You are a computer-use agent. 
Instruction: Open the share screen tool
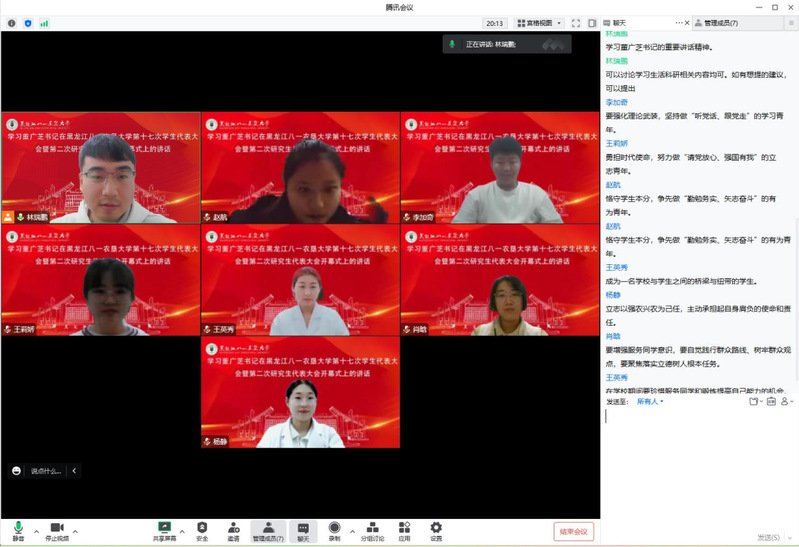tap(164, 530)
